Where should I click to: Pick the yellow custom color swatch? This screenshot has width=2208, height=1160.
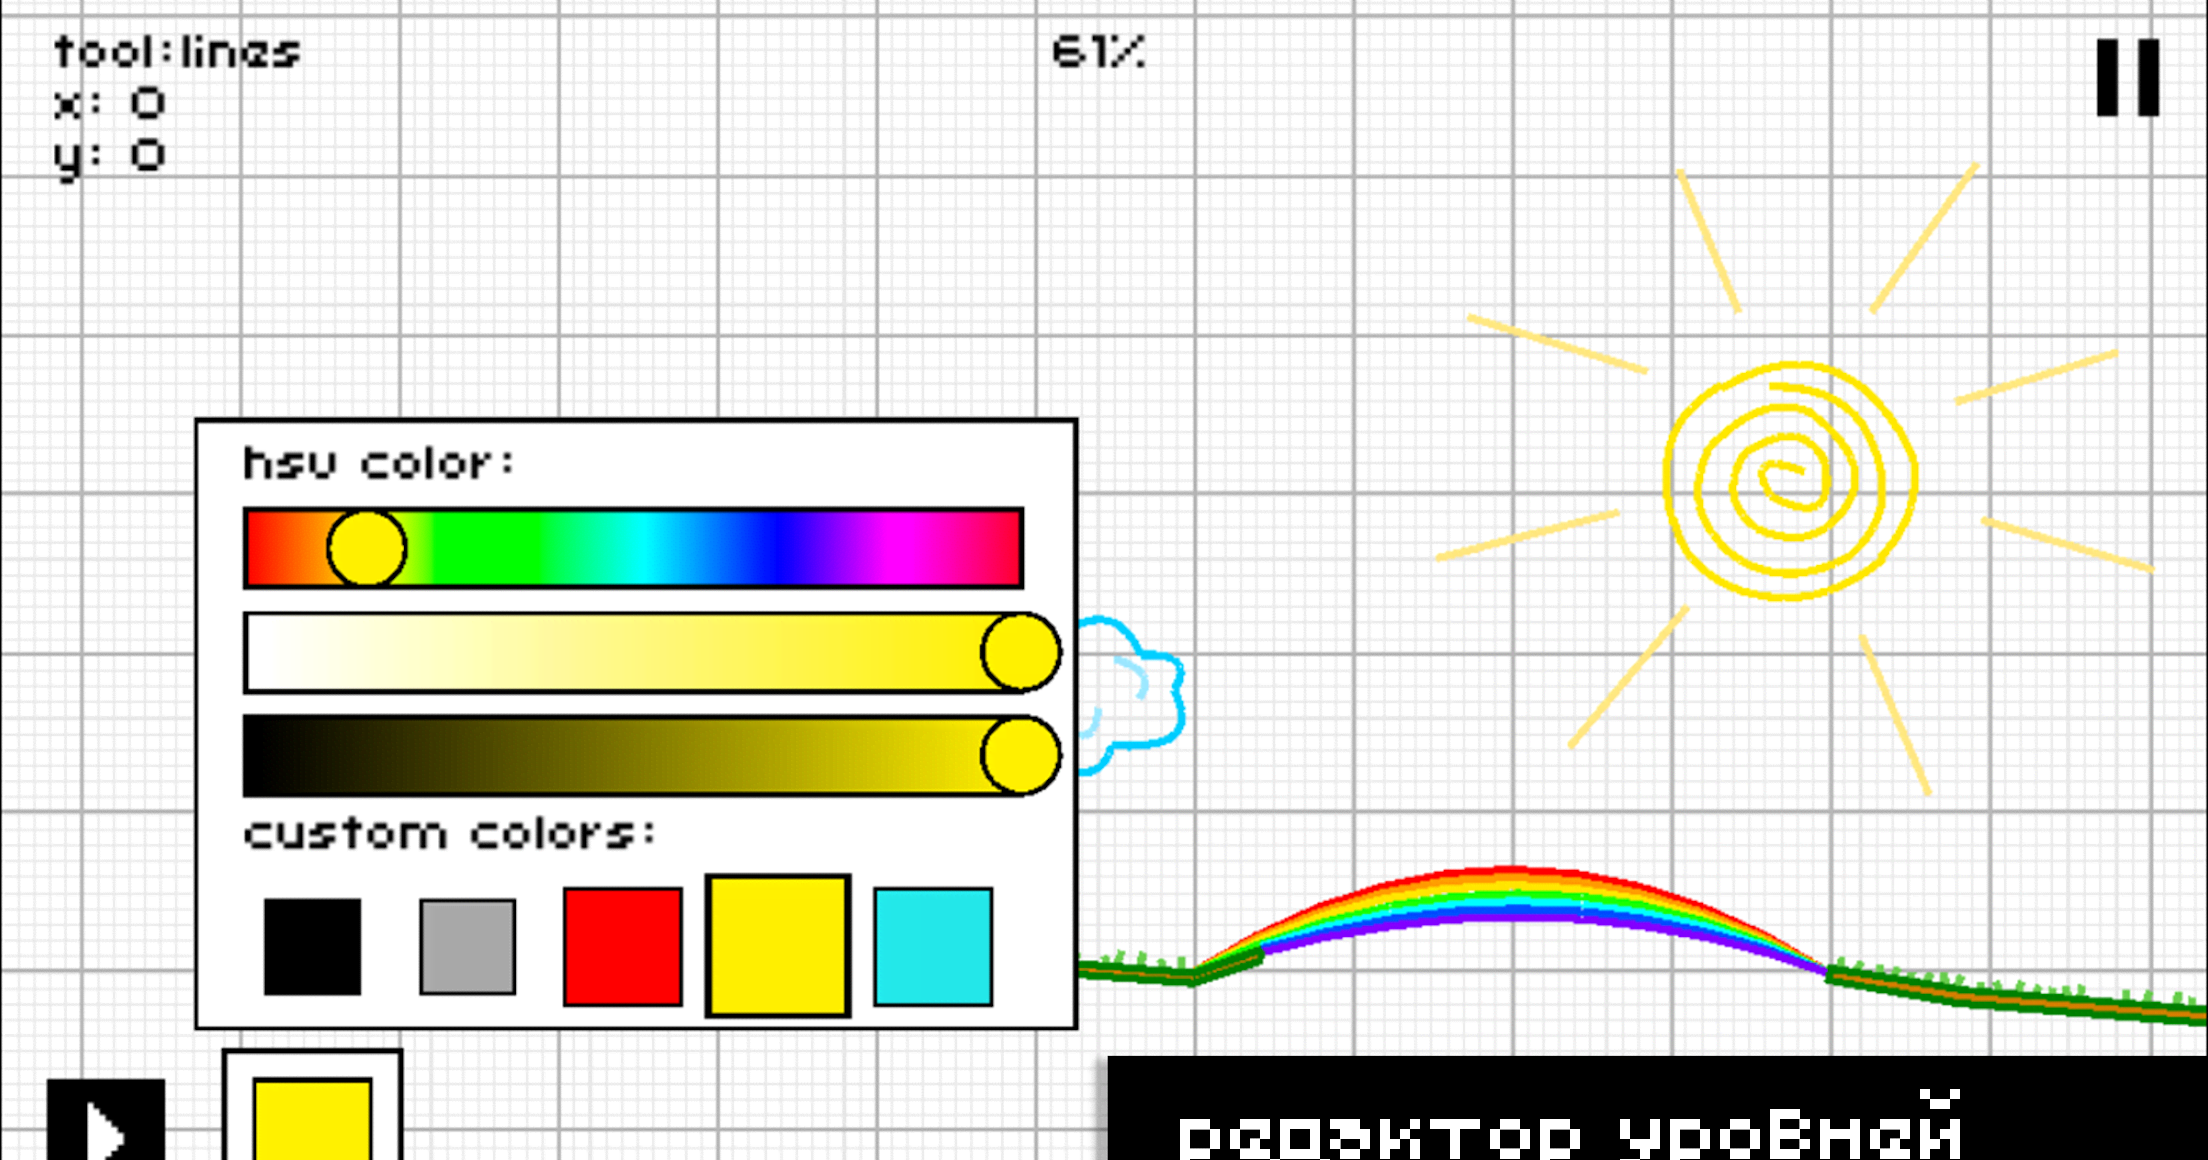[x=778, y=946]
